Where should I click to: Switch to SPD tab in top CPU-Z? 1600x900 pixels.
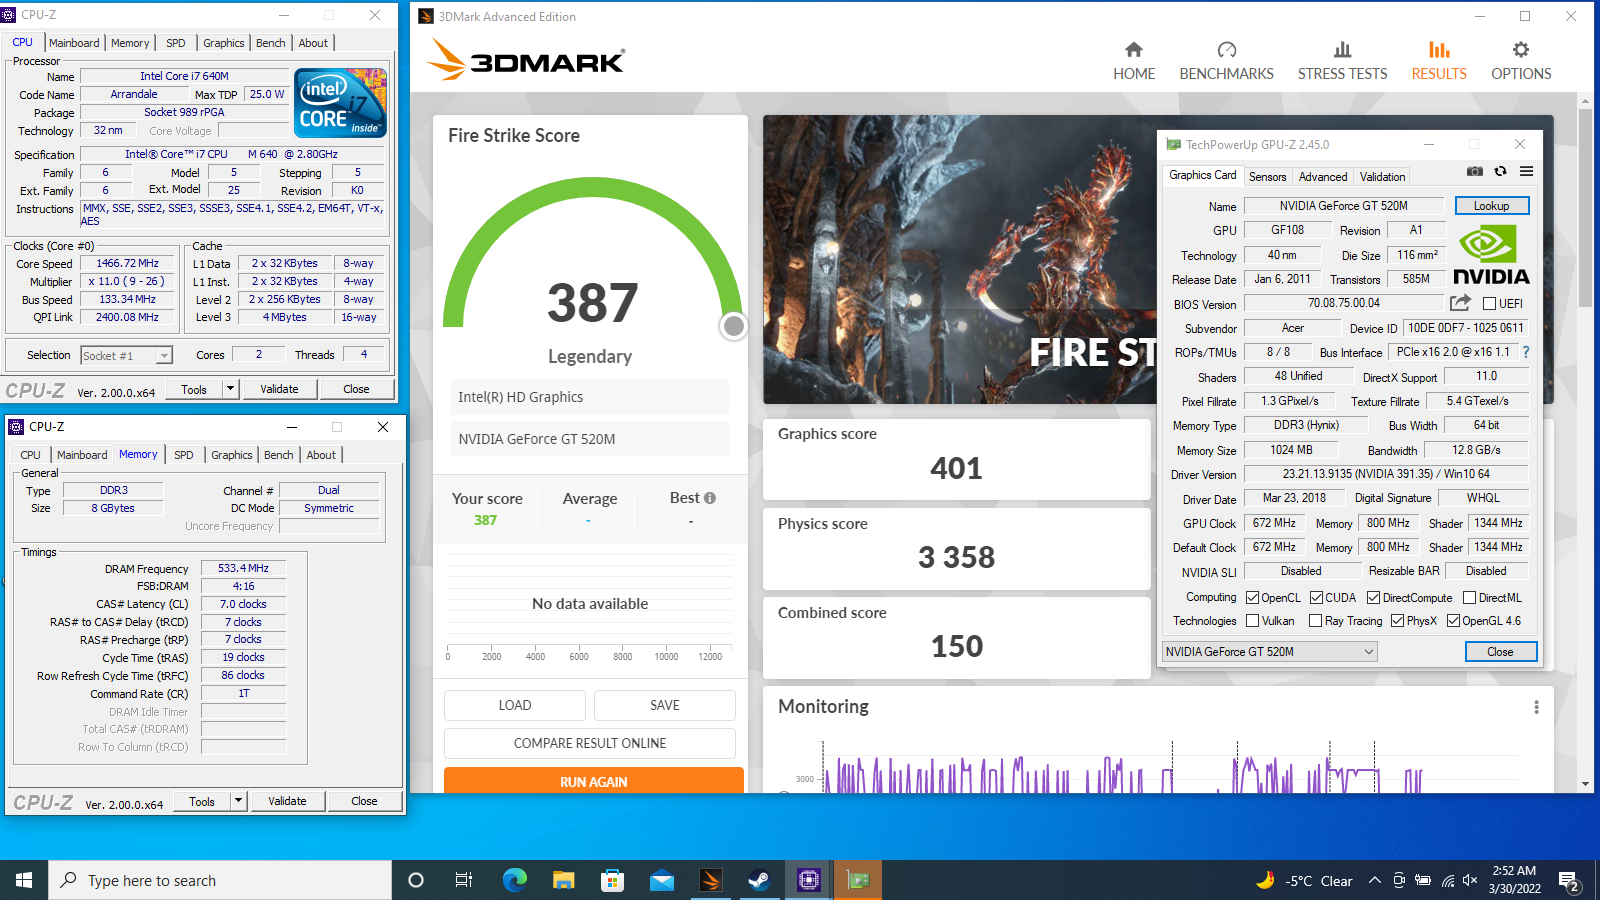pos(176,43)
